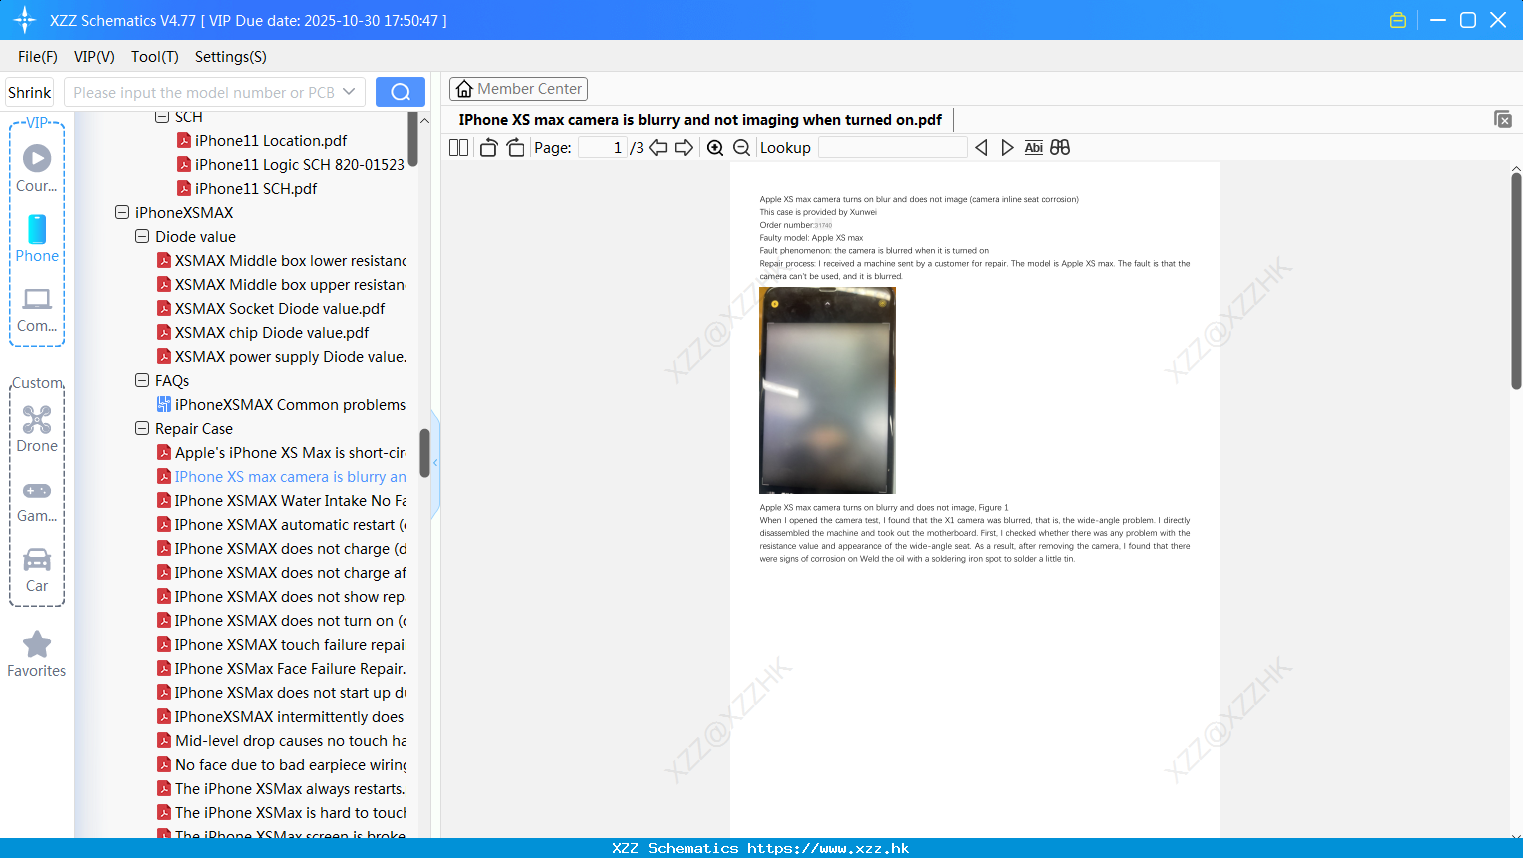
Task: Select the open PDF document tab
Action: (700, 120)
